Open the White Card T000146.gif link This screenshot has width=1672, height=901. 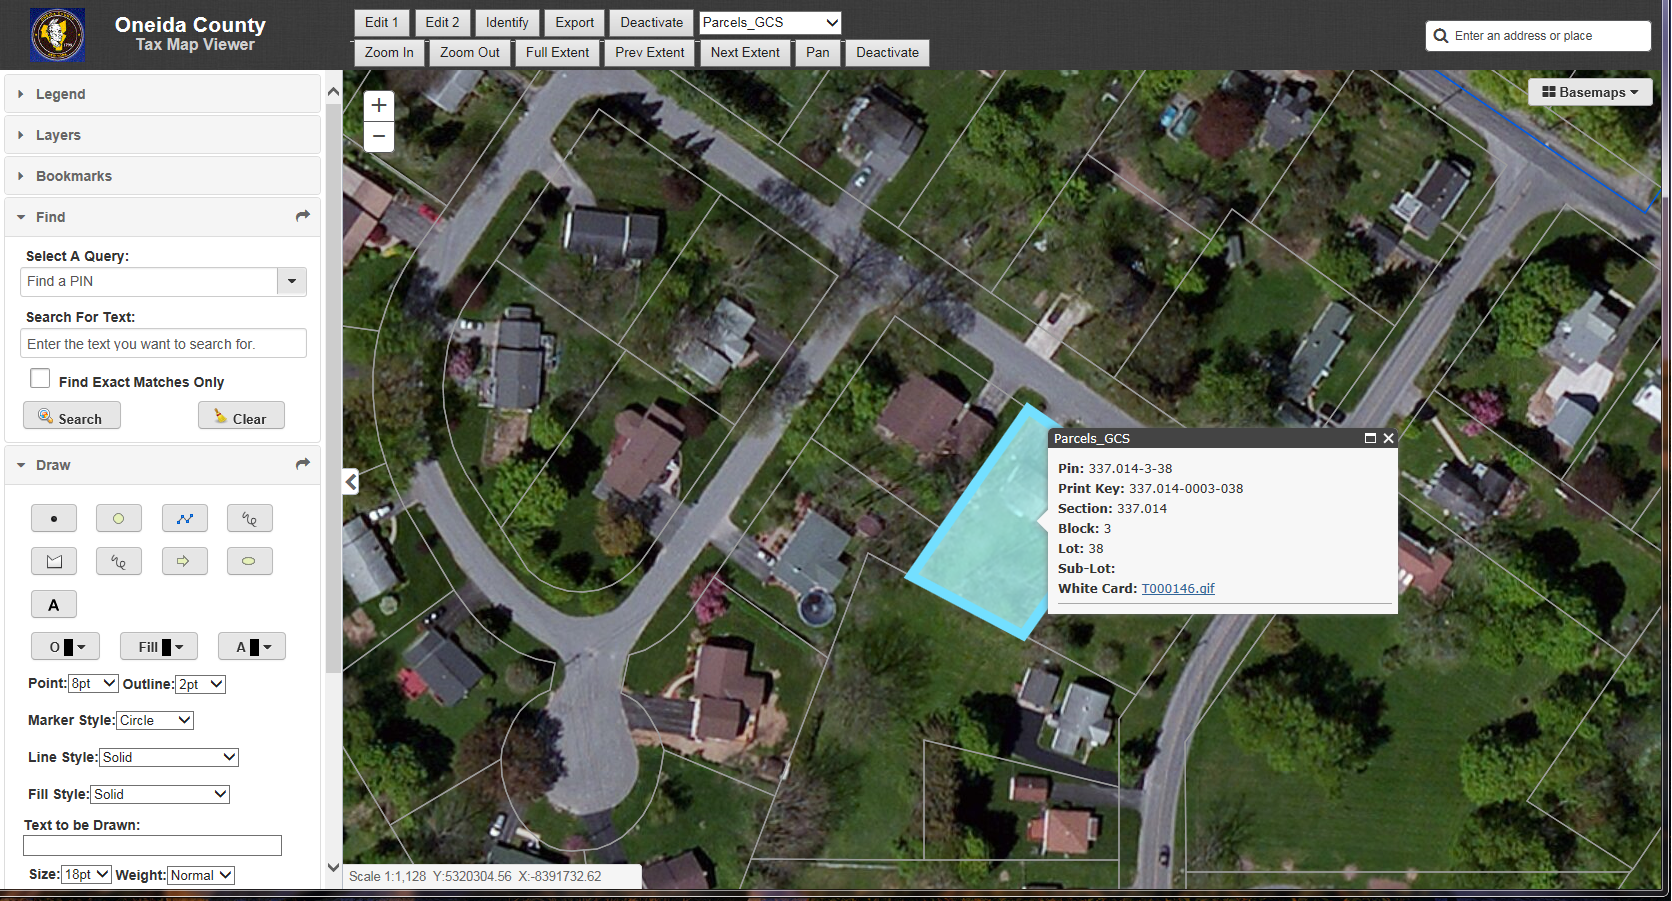coord(1178,588)
